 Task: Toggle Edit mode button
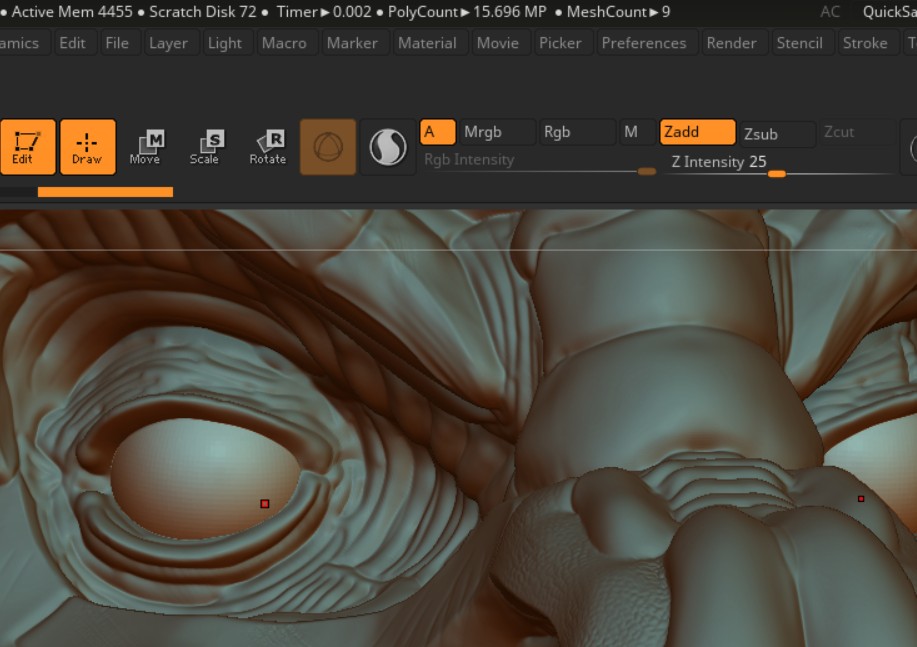point(27,147)
